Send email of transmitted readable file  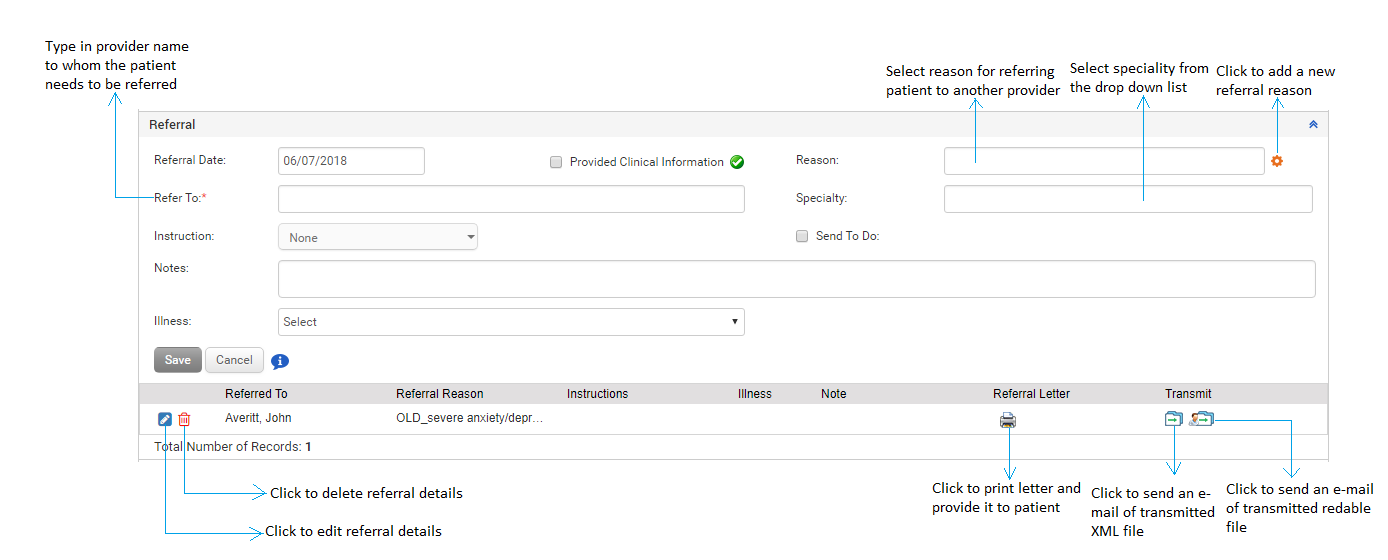1201,420
